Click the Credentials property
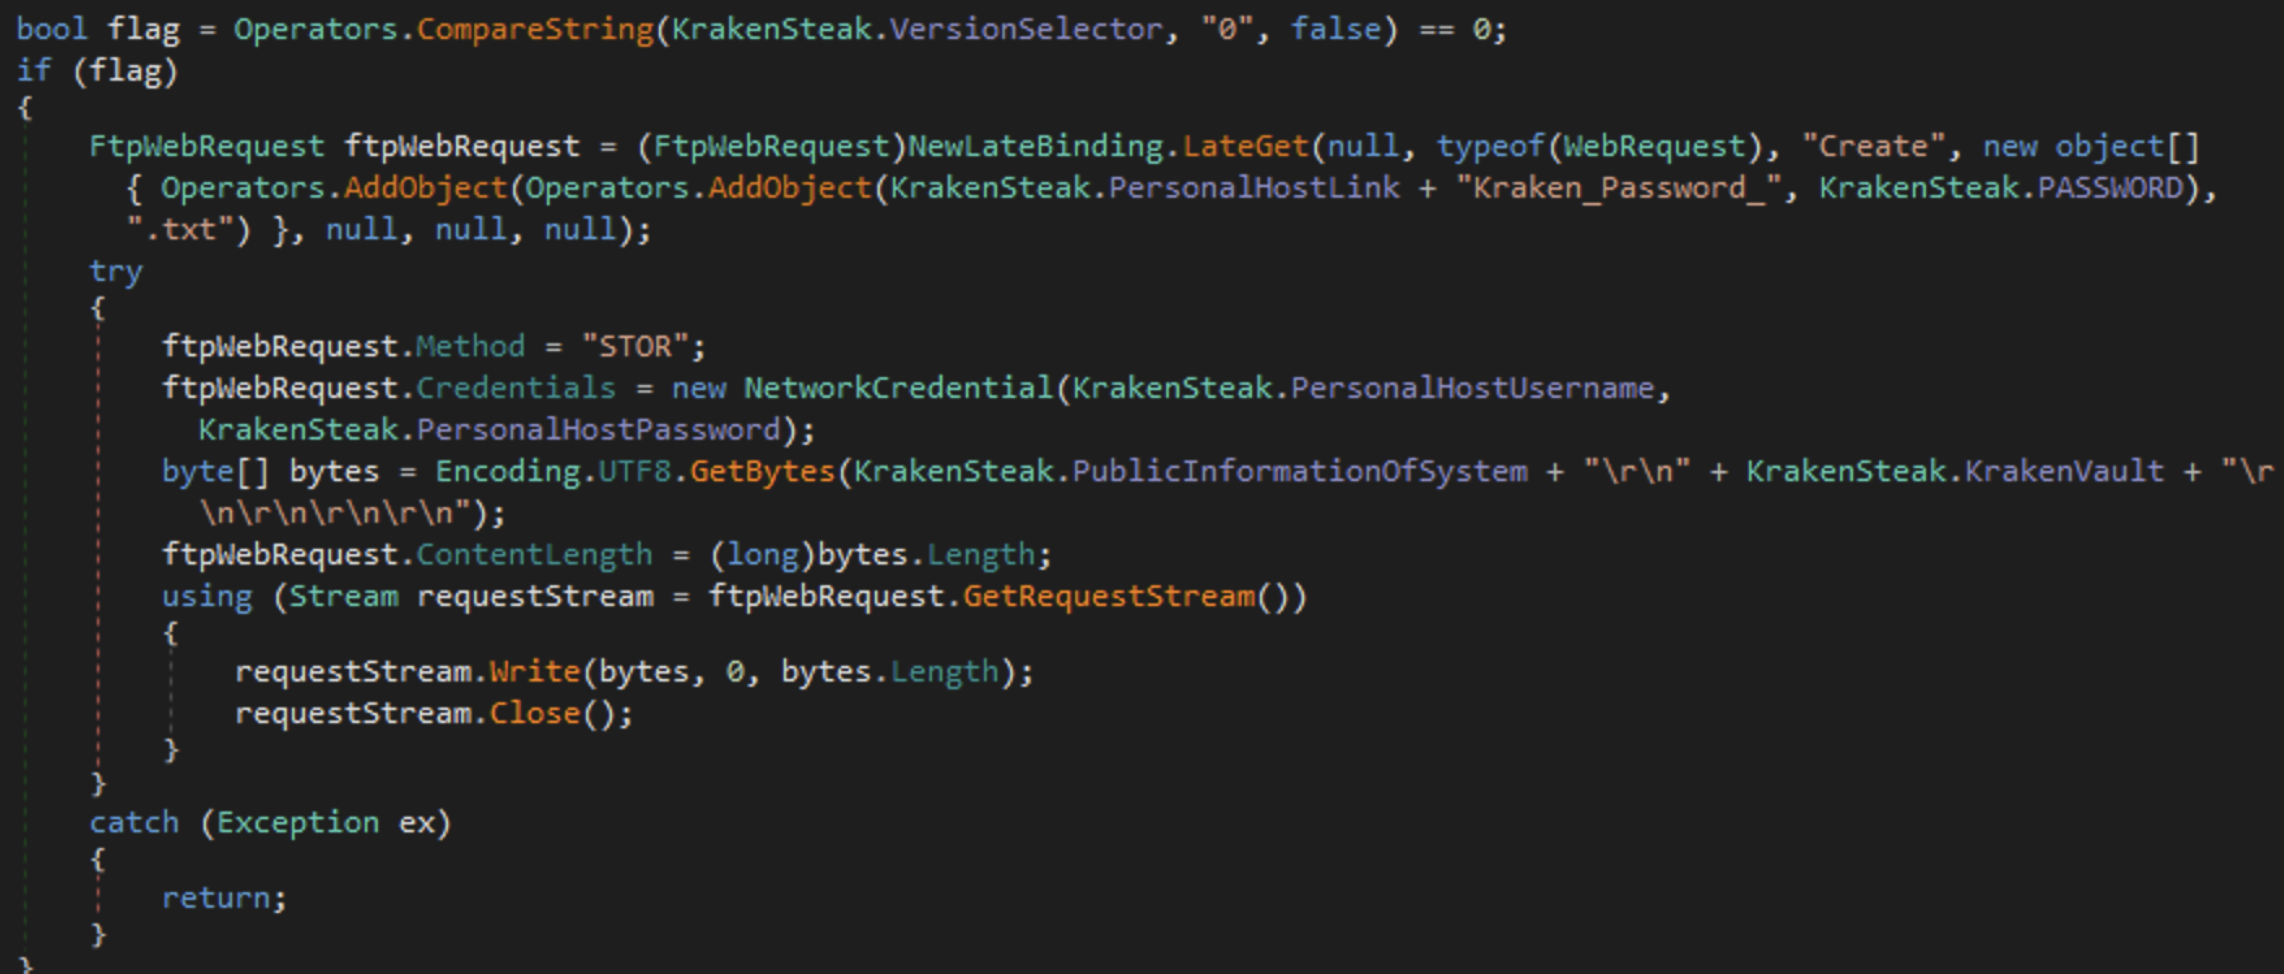Image resolution: width=2284 pixels, height=974 pixels. pos(516,388)
